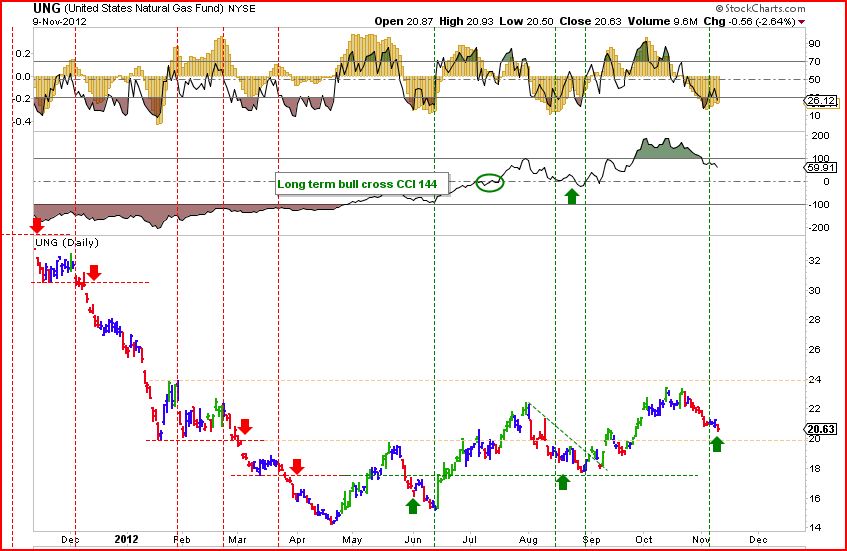Click the Jul label on time axis

pyautogui.click(x=469, y=539)
